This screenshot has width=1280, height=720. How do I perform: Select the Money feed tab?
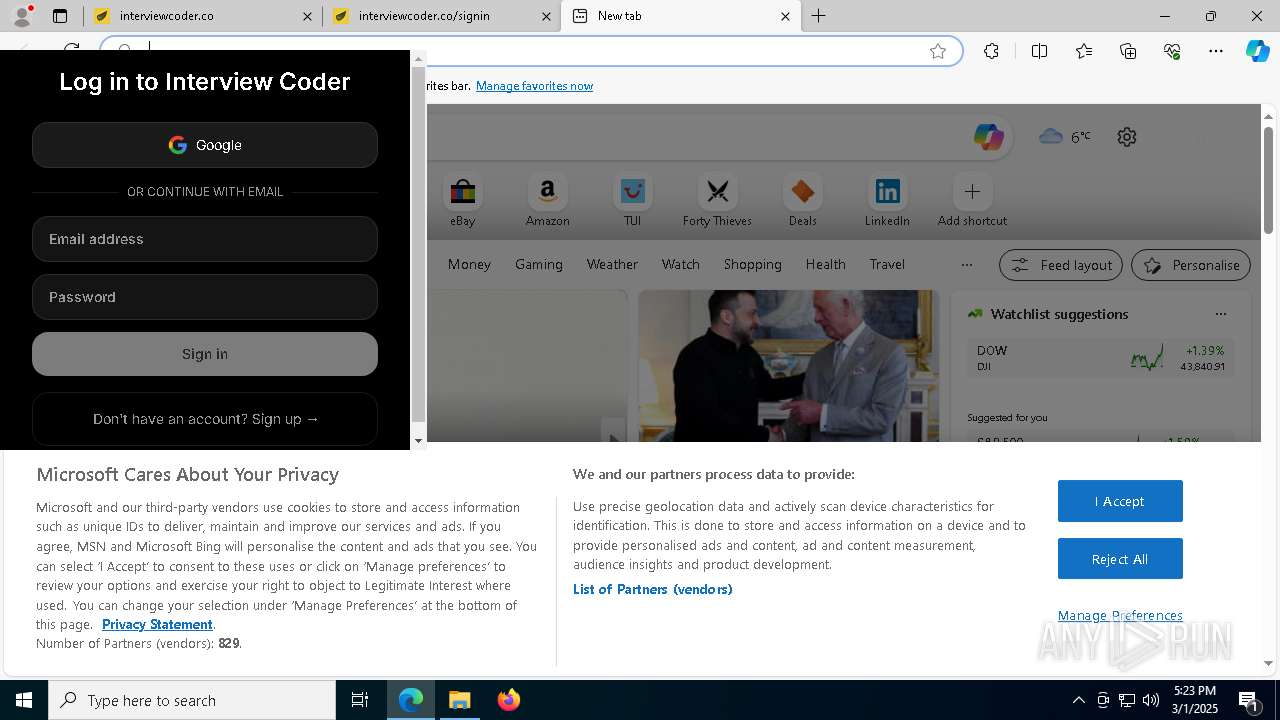pyautogui.click(x=469, y=264)
